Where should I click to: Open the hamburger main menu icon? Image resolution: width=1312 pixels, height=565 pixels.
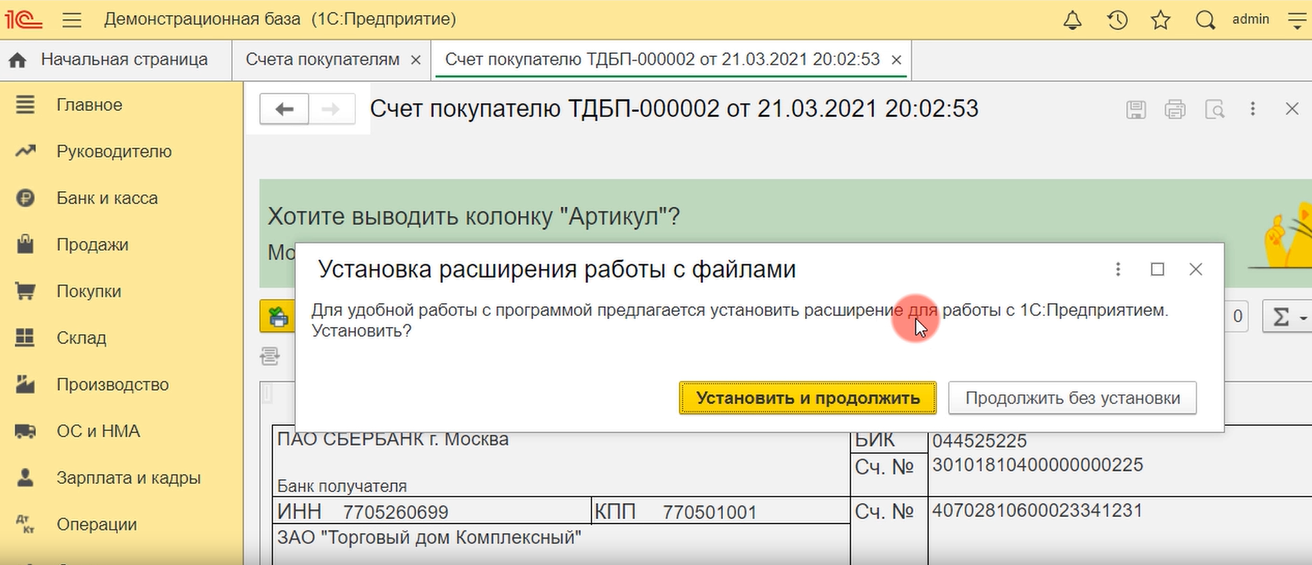pos(71,20)
